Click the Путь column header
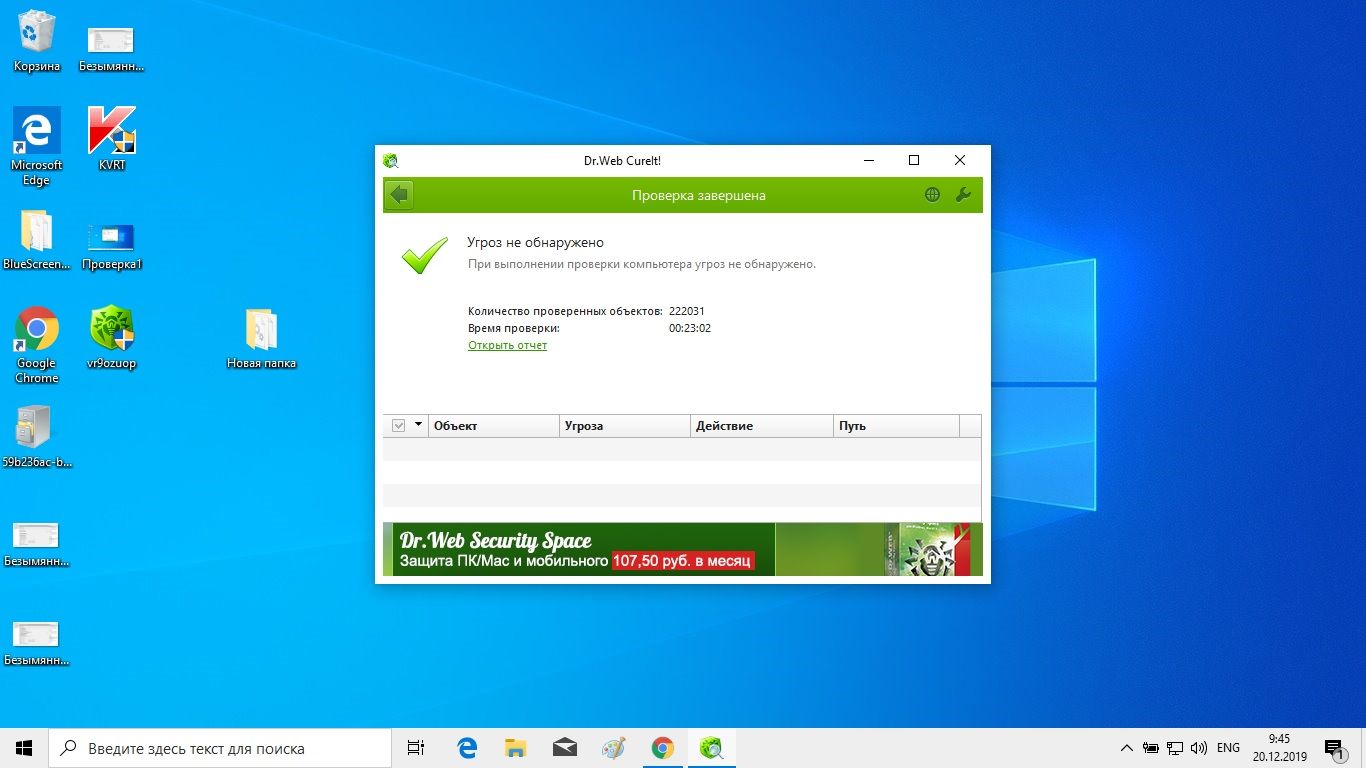 click(896, 426)
